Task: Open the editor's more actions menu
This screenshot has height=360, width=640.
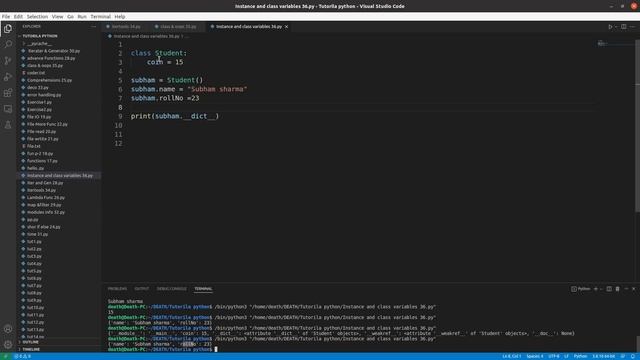Action: click(632, 27)
